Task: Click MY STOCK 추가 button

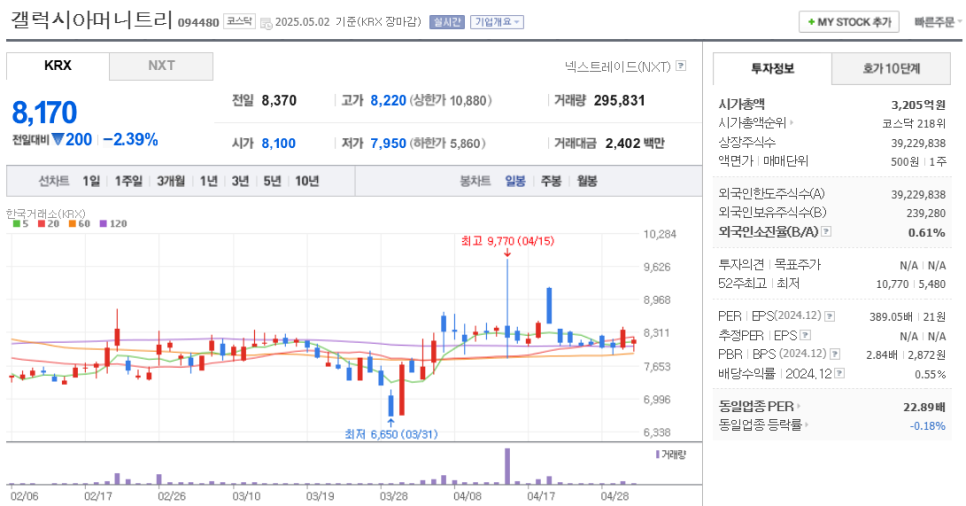Action: pyautogui.click(x=849, y=22)
